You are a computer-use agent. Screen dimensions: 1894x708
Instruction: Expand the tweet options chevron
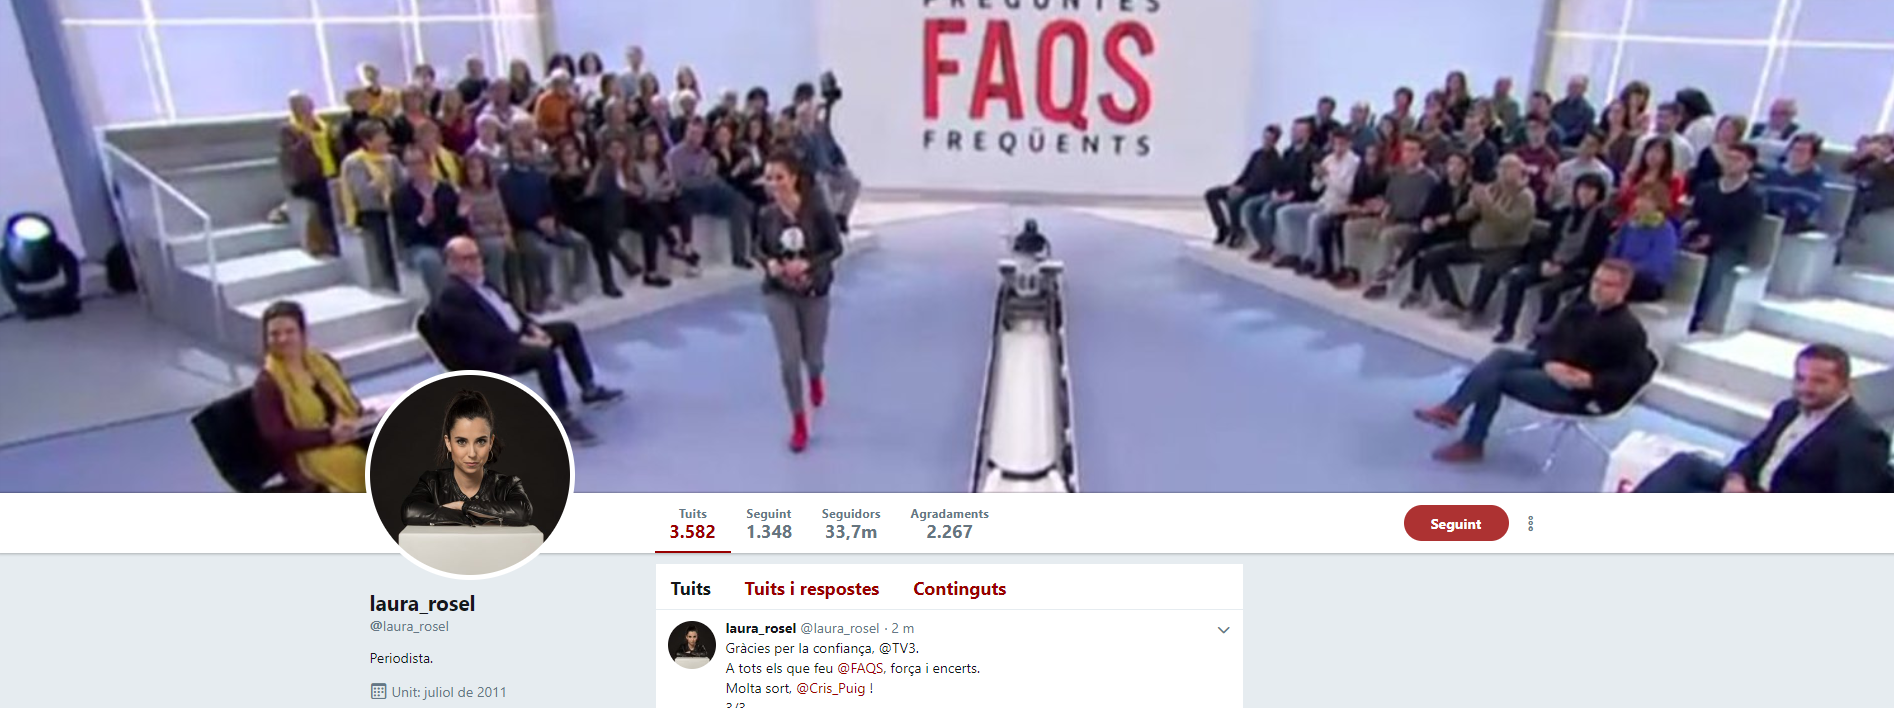pos(1223,630)
